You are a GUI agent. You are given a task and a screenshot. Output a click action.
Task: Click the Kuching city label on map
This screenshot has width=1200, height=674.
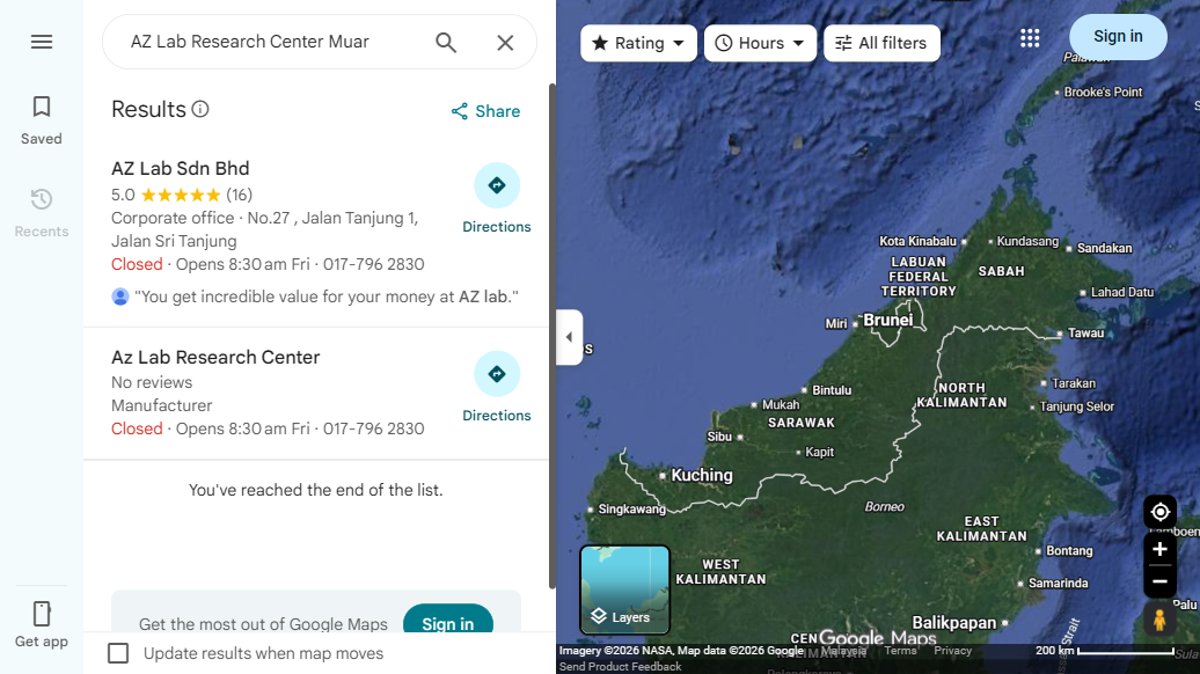click(x=702, y=475)
